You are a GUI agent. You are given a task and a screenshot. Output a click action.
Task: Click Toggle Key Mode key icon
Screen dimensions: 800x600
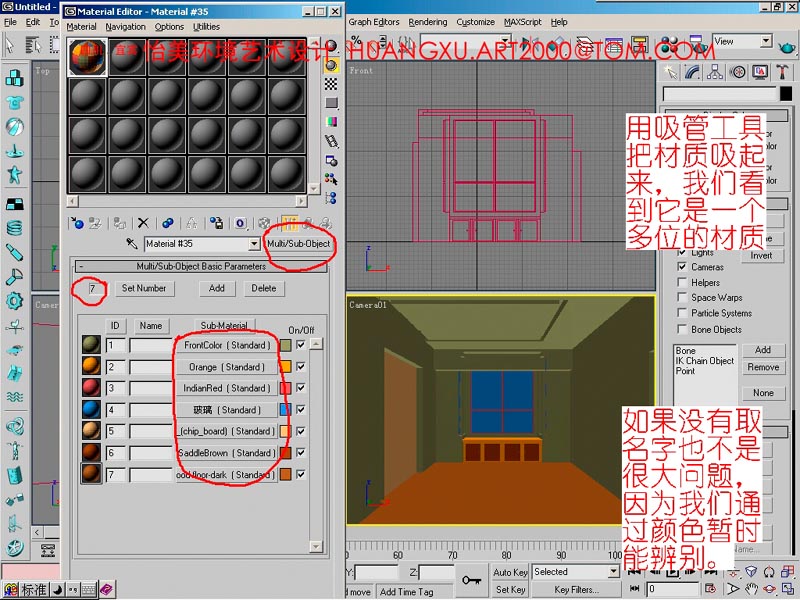tap(471, 580)
